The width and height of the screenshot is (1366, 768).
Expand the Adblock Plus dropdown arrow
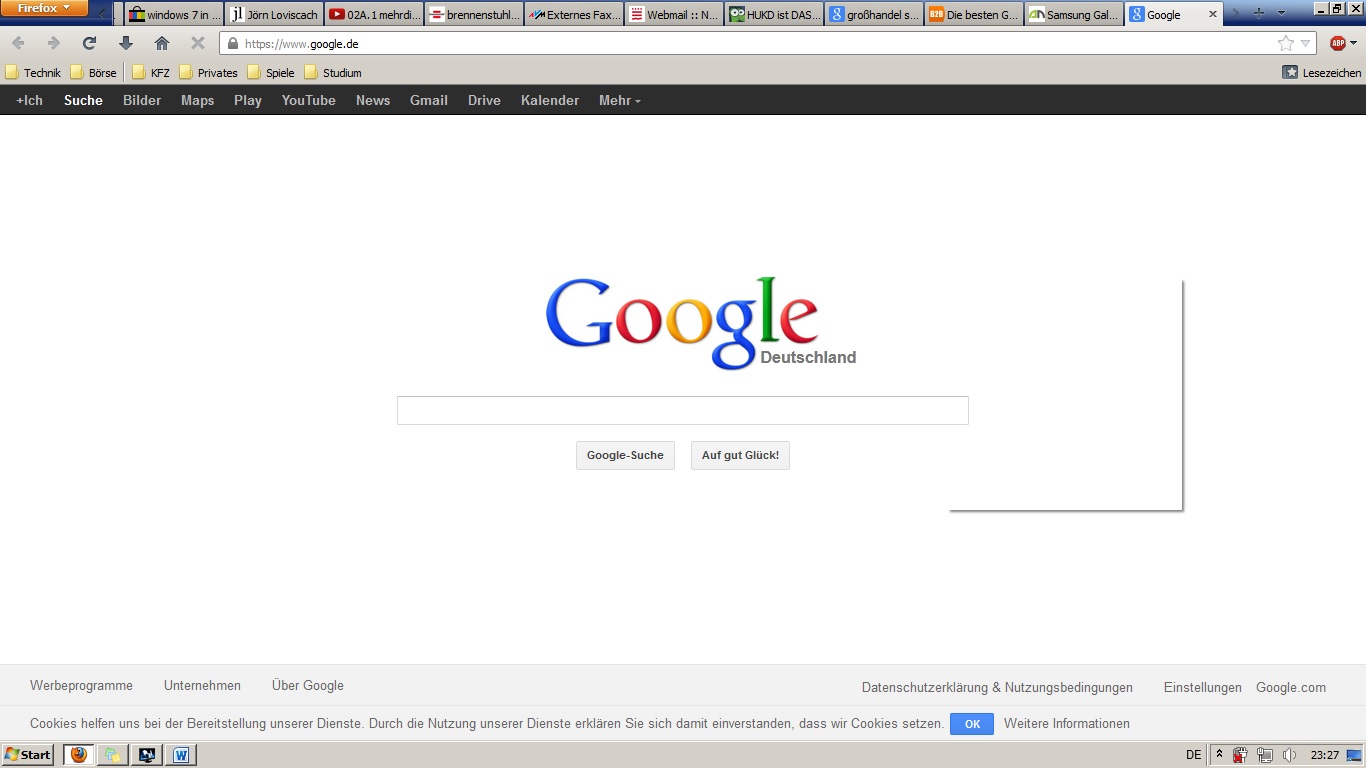(x=1354, y=43)
